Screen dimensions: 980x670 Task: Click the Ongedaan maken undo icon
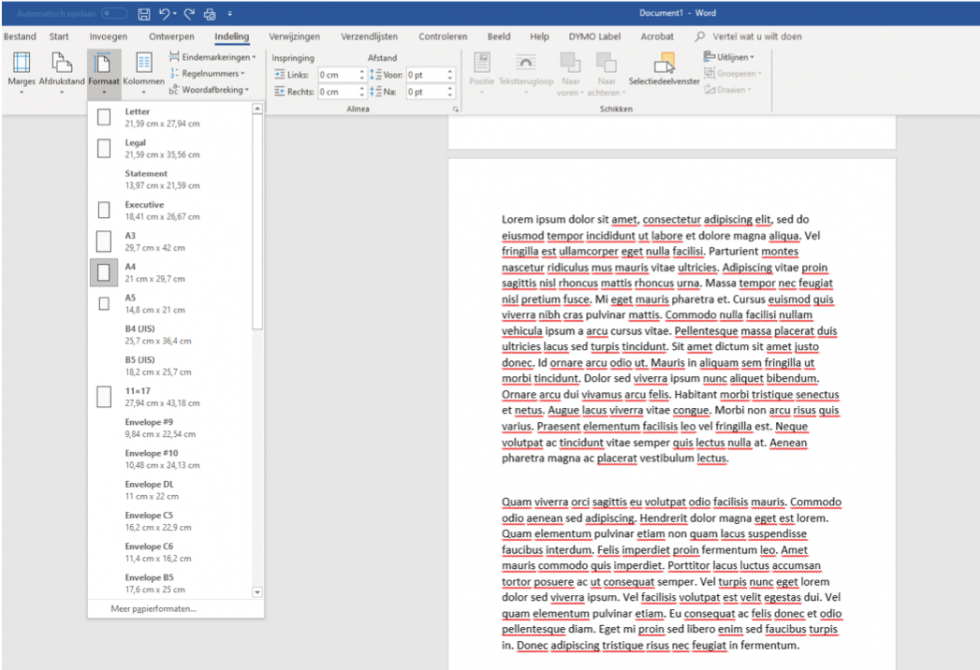tap(166, 12)
